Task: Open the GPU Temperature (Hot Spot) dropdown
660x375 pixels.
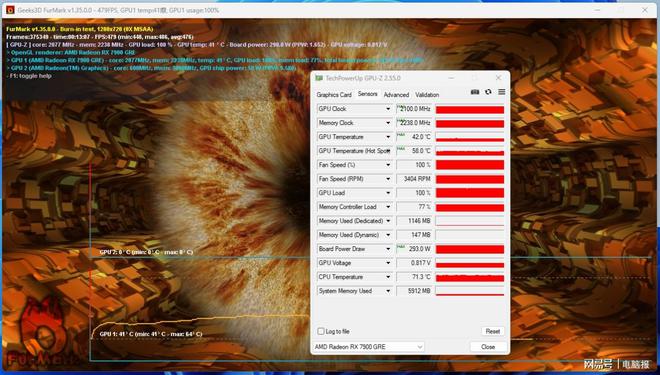Action: (x=388, y=151)
